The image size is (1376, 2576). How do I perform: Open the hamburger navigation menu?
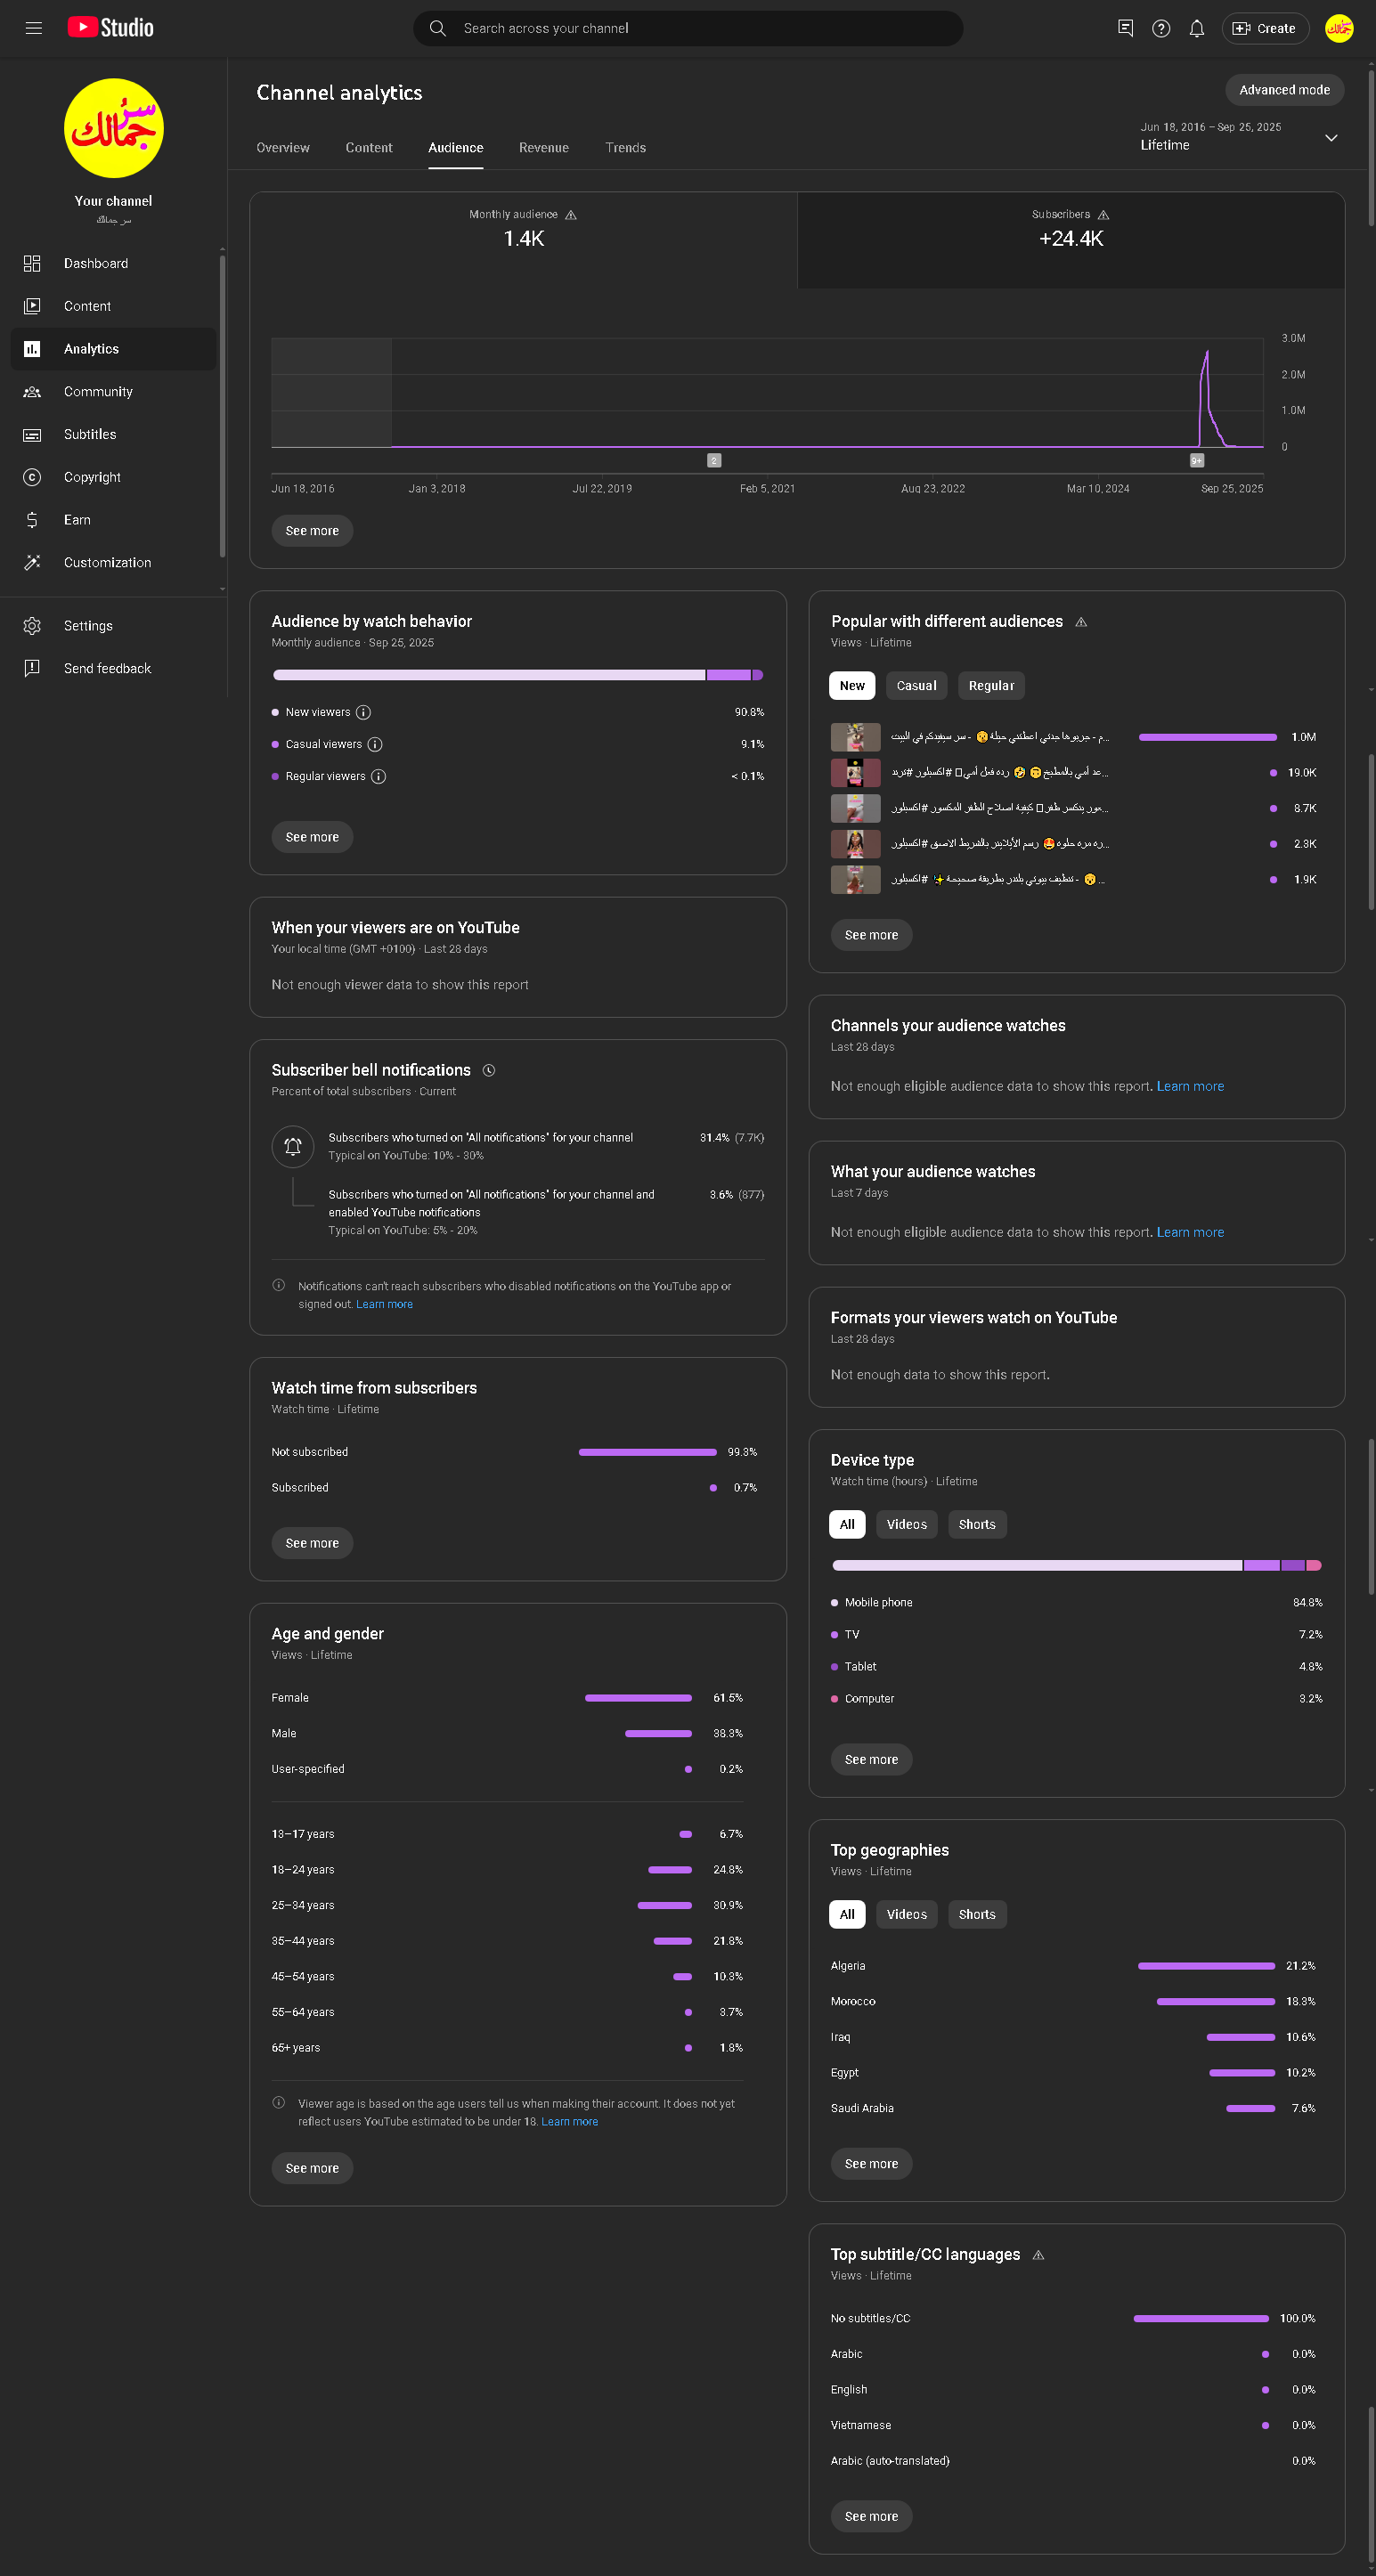click(x=33, y=28)
